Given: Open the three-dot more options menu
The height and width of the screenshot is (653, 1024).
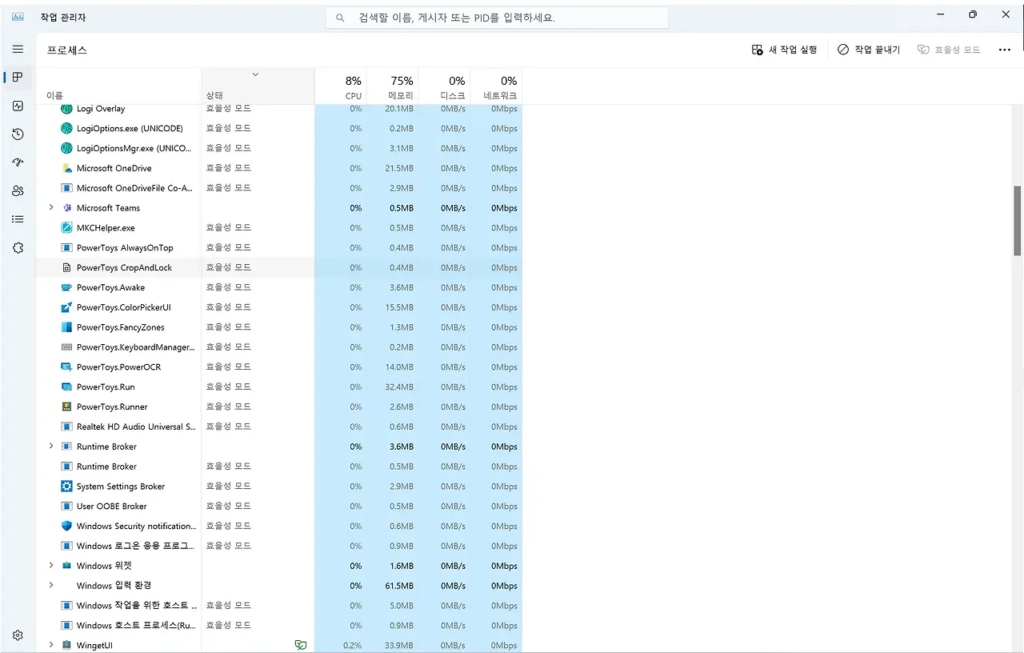Looking at the screenshot, I should (x=1004, y=50).
